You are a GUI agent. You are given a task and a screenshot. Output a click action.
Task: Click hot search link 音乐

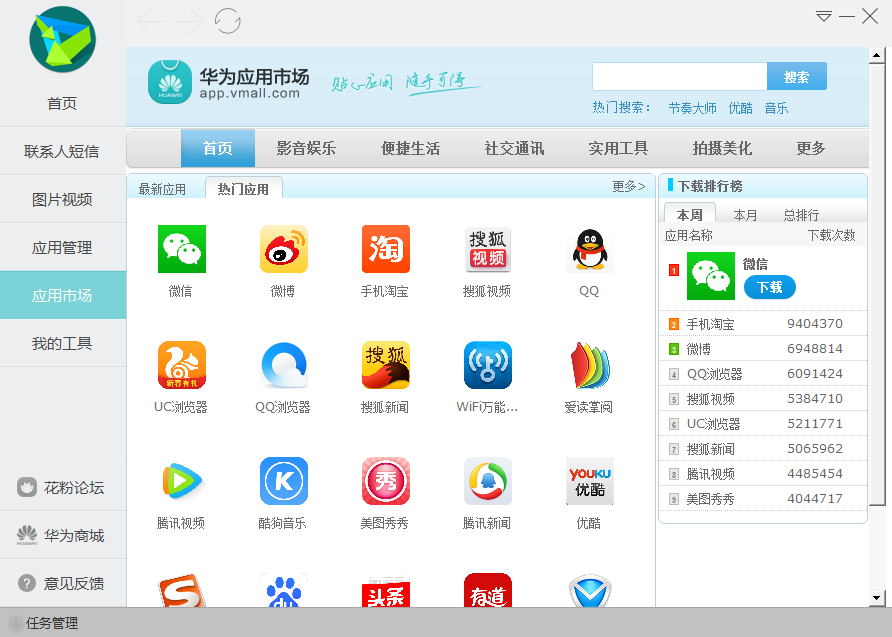pyautogui.click(x=777, y=108)
